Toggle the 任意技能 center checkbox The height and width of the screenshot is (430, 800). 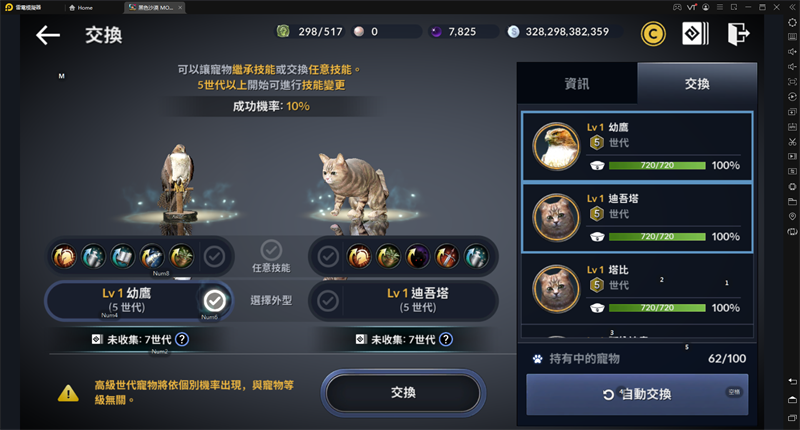[x=271, y=250]
